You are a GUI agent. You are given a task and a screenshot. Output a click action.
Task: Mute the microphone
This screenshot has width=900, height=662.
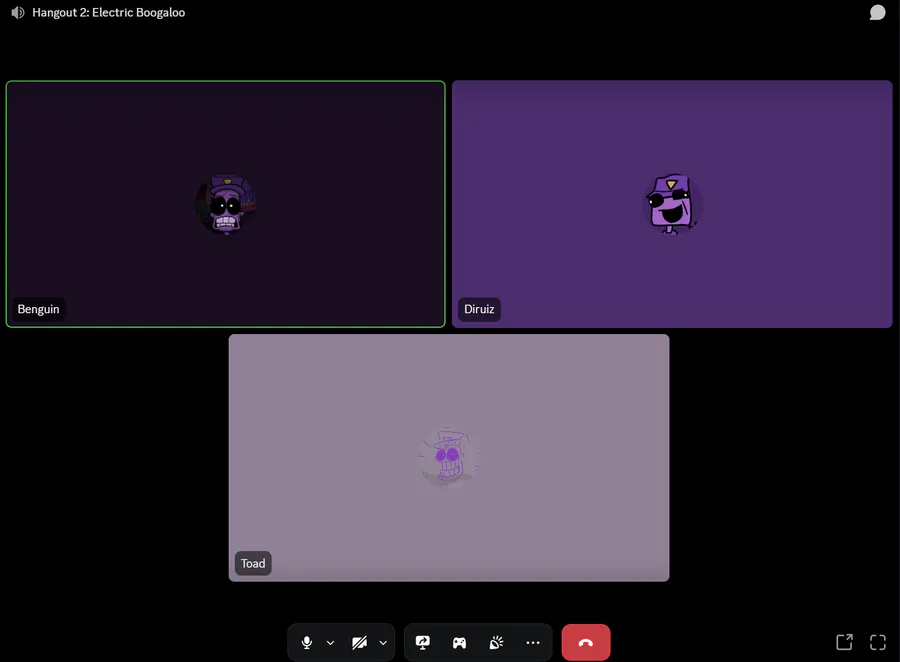(x=307, y=642)
